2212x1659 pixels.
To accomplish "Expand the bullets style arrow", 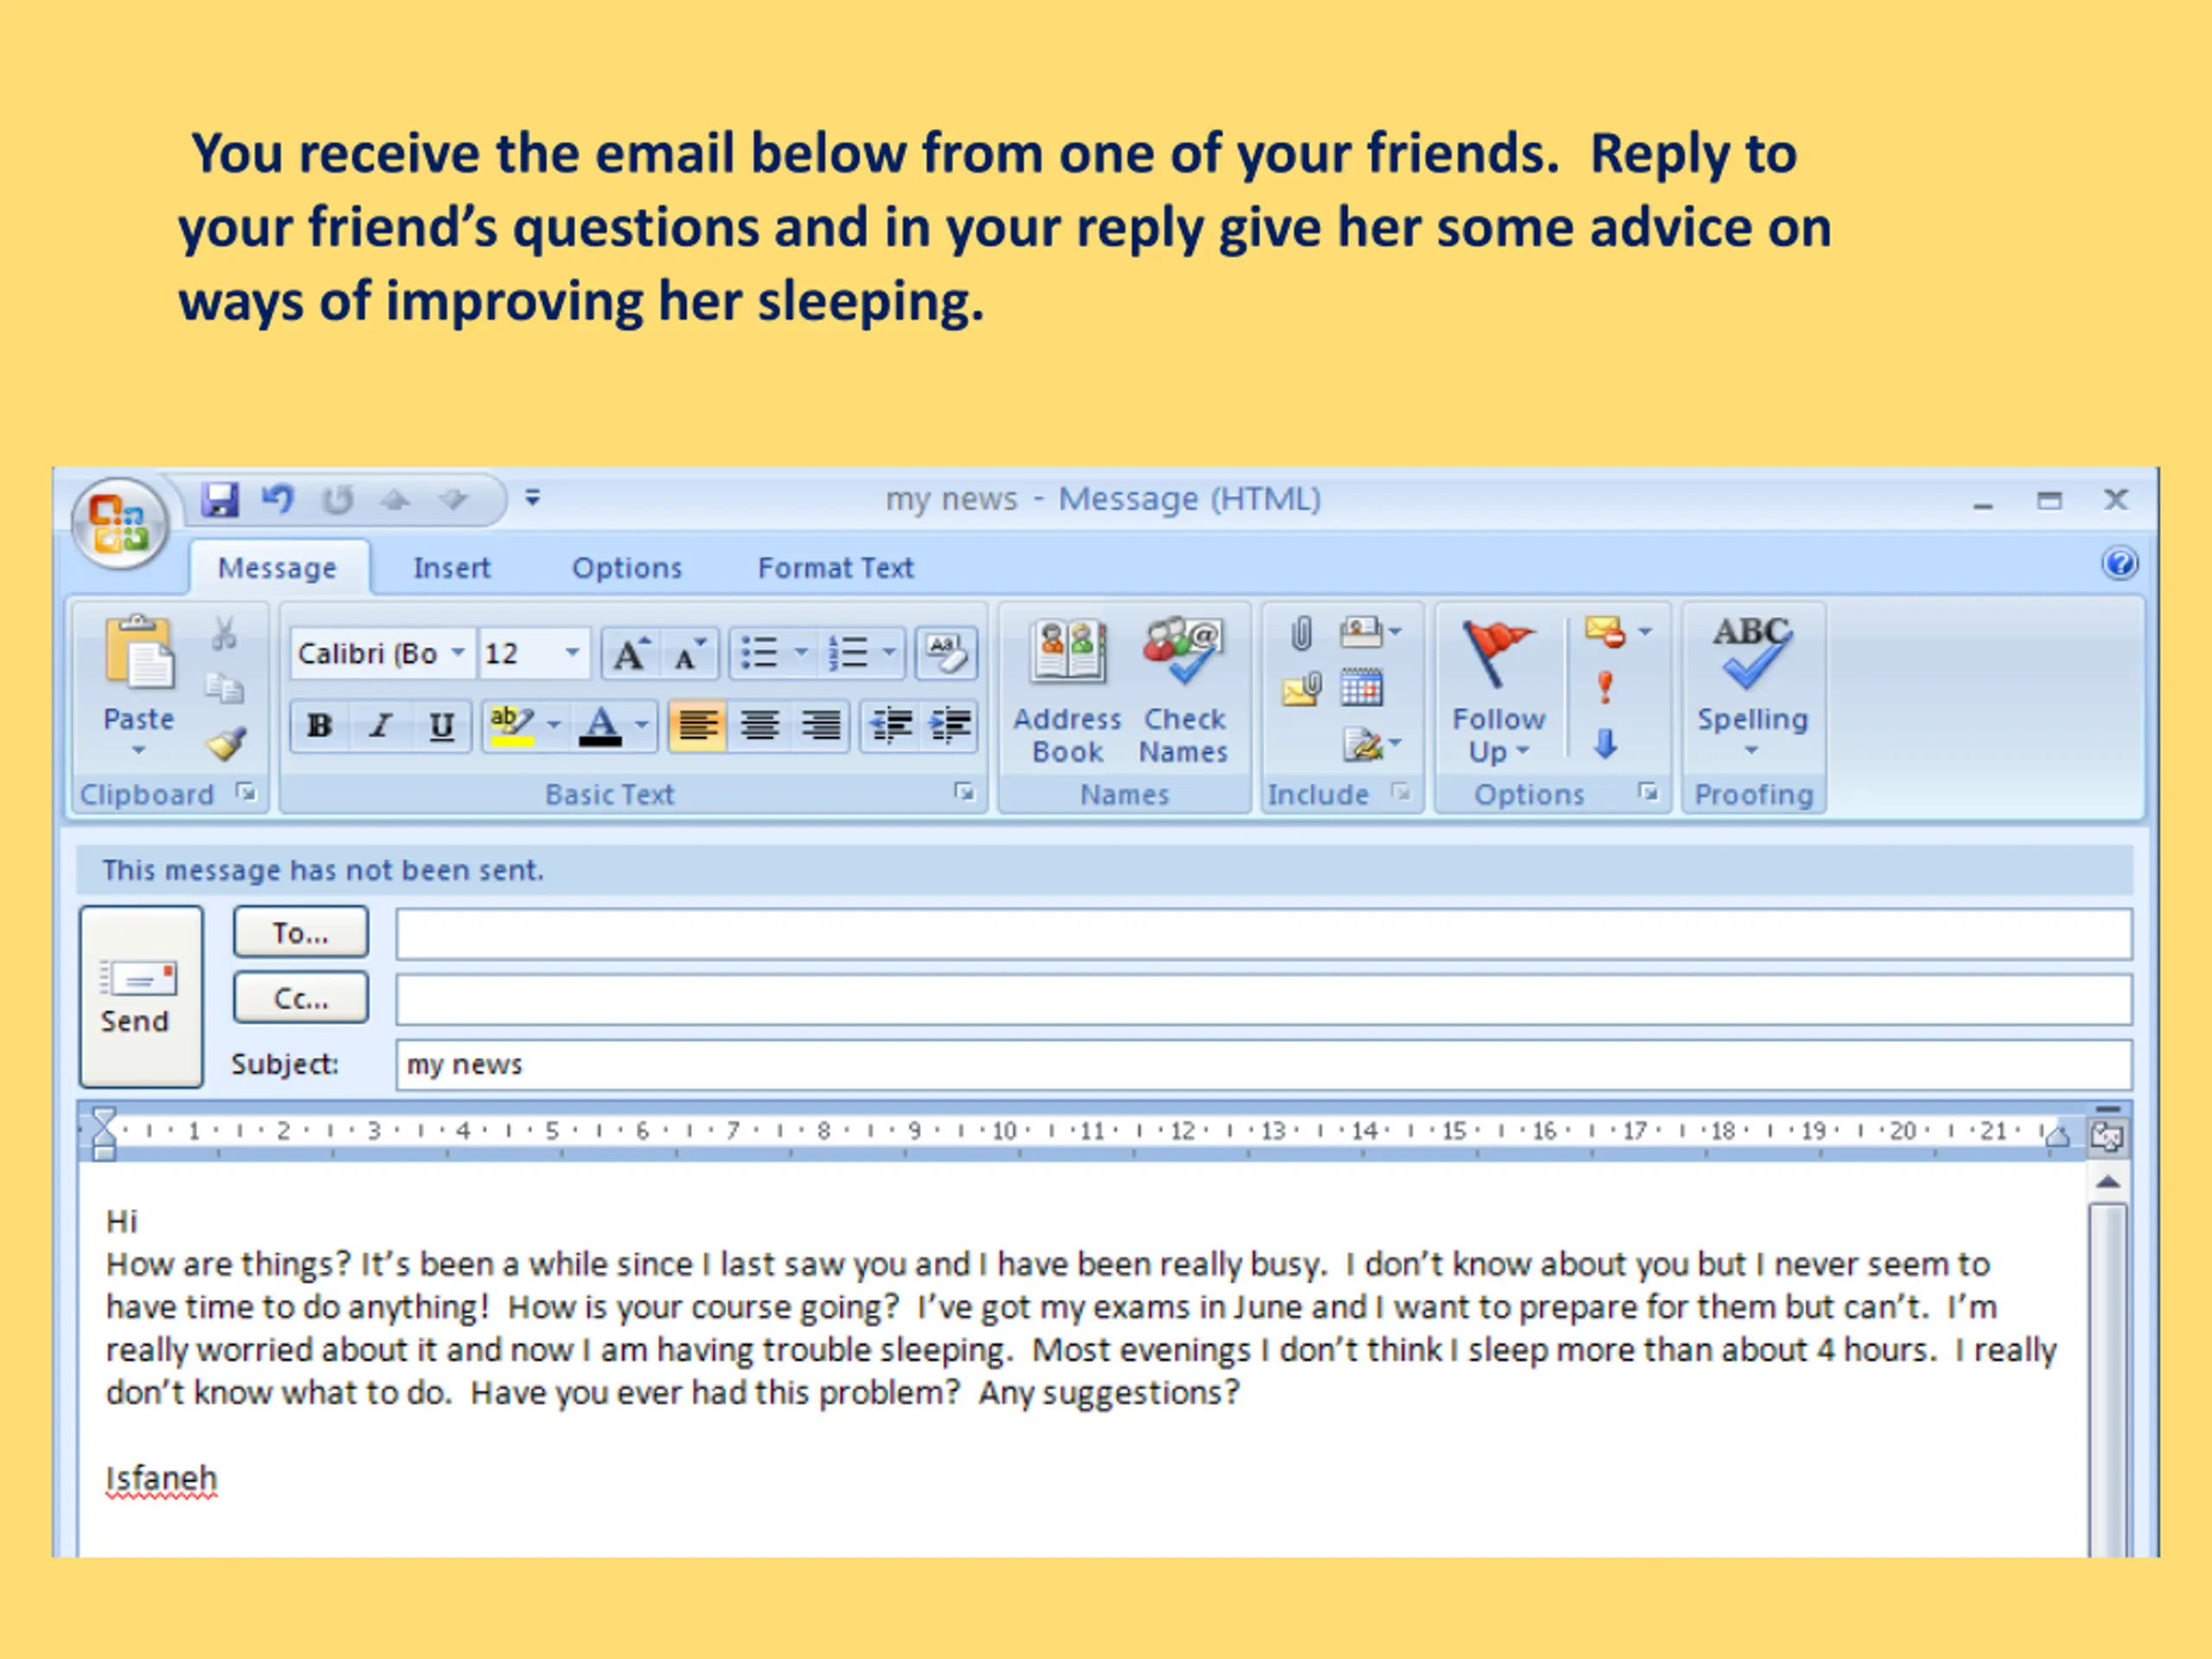I will pyautogui.click(x=801, y=653).
